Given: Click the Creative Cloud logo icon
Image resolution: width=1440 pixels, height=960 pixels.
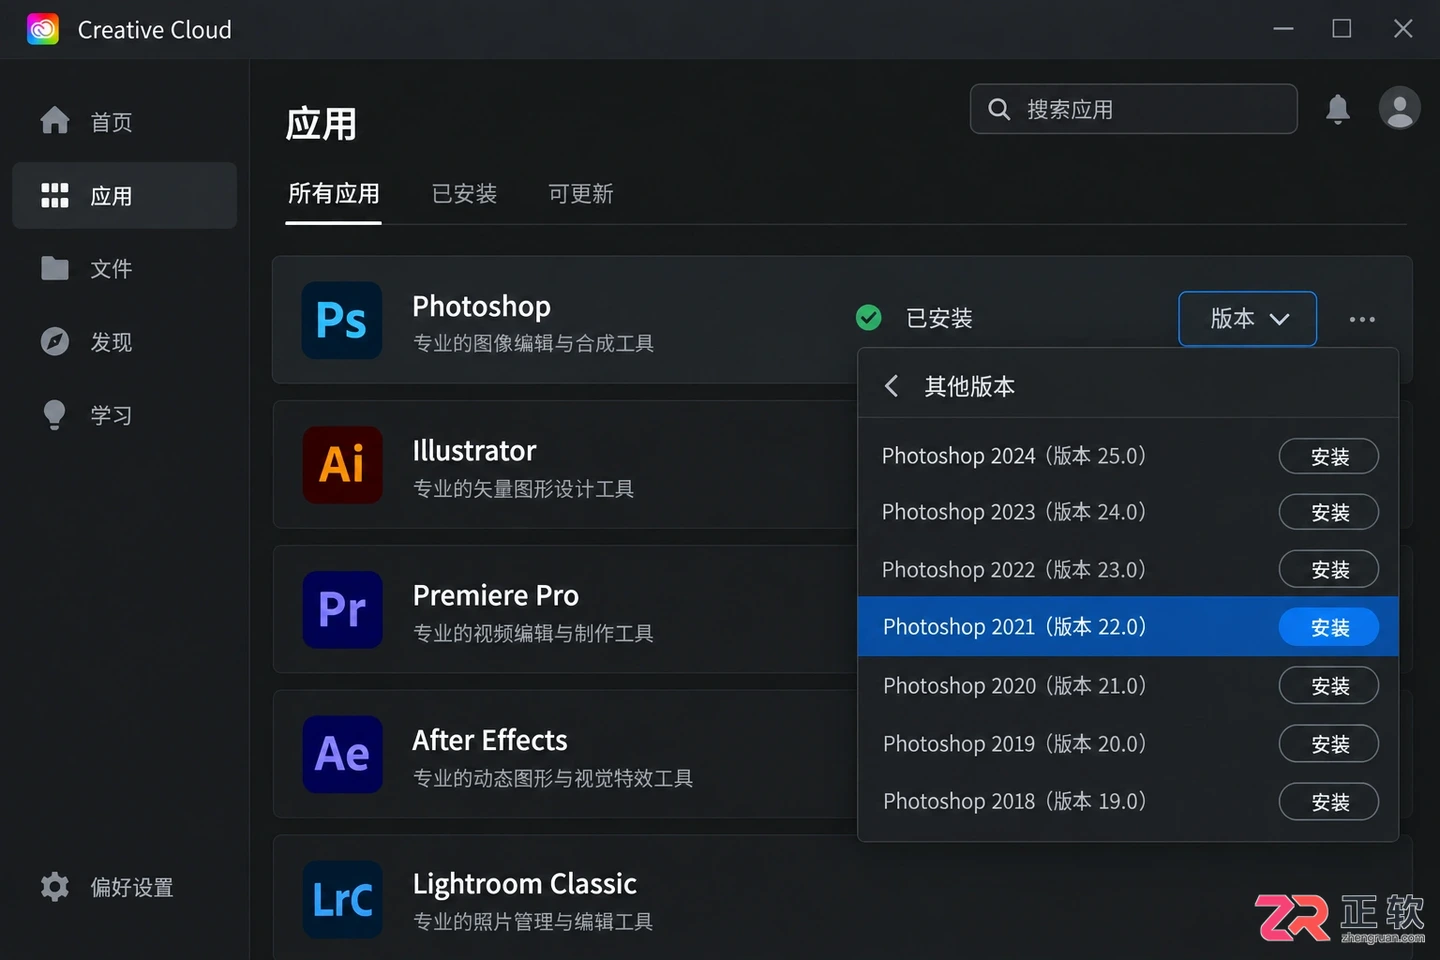Looking at the screenshot, I should 43,29.
